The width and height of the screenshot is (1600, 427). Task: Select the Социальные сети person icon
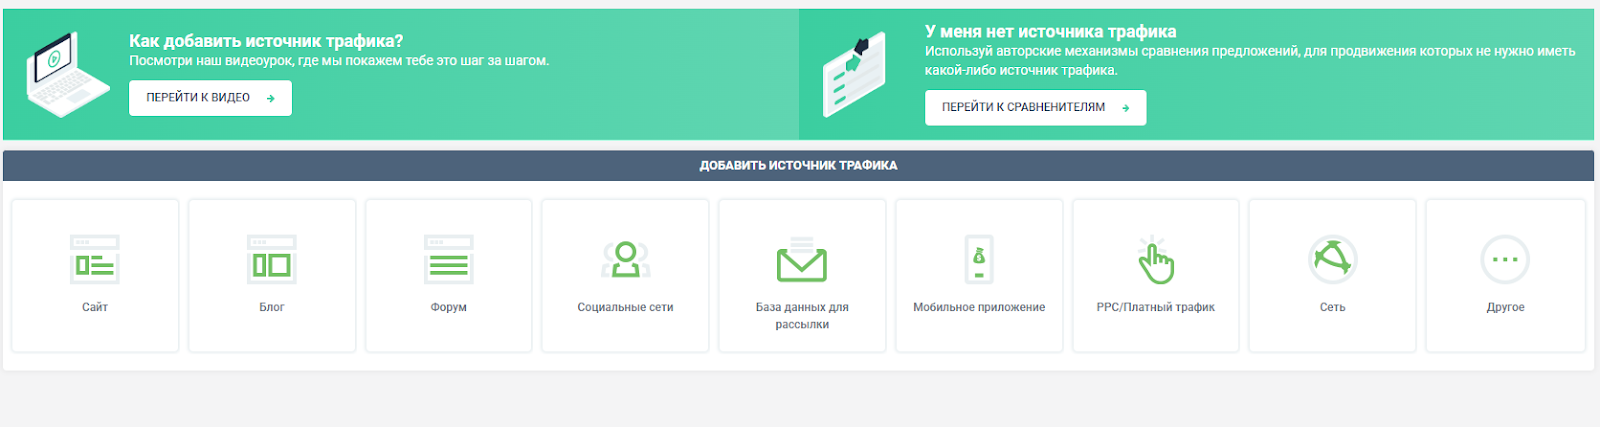point(626,259)
